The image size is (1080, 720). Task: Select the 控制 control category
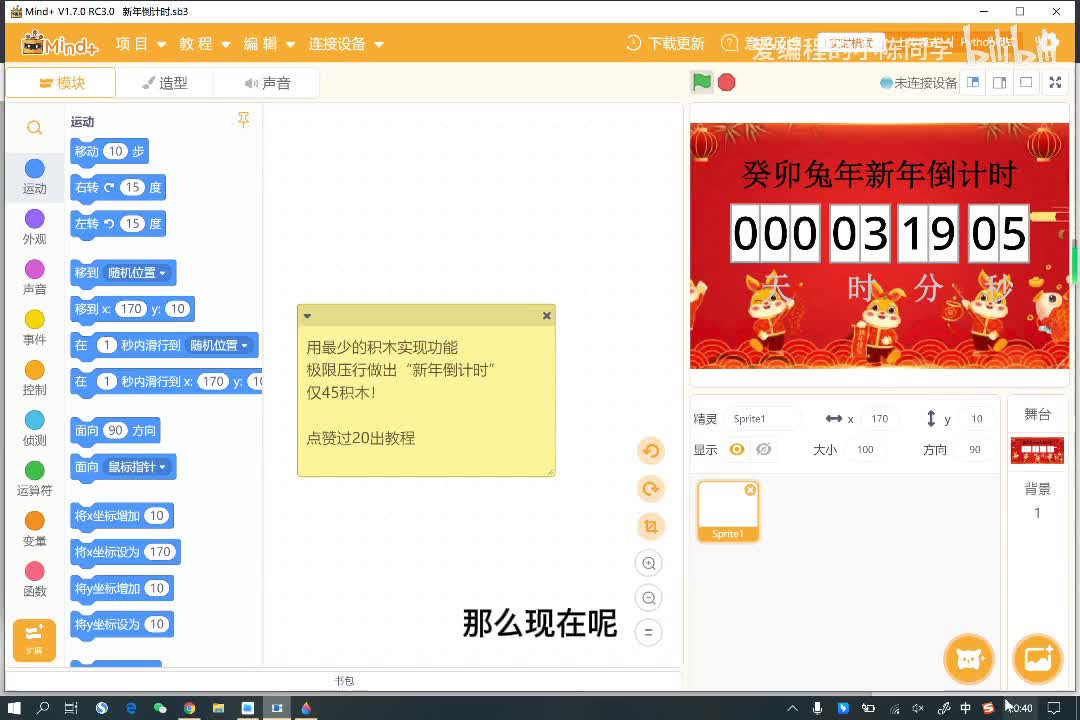34,378
